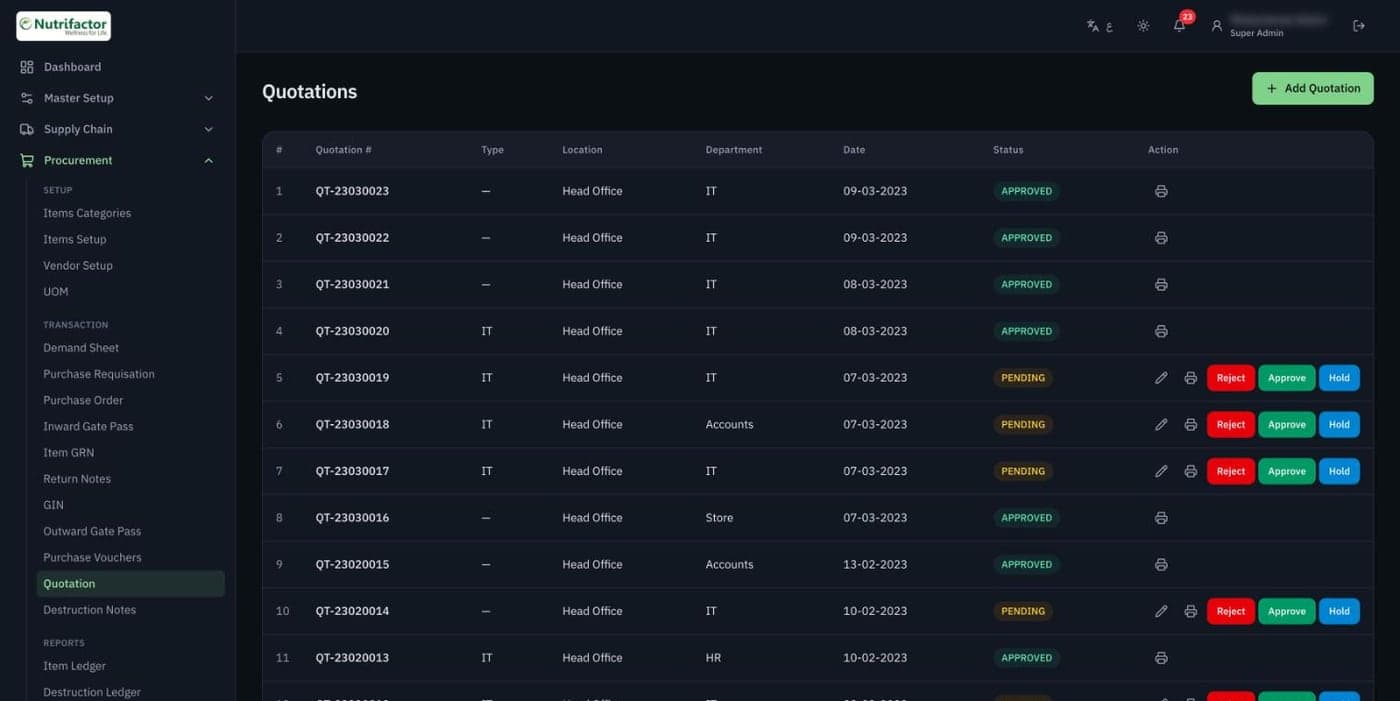The width and height of the screenshot is (1400, 701).
Task: Open Items Categories in sidebar
Action: (87, 213)
